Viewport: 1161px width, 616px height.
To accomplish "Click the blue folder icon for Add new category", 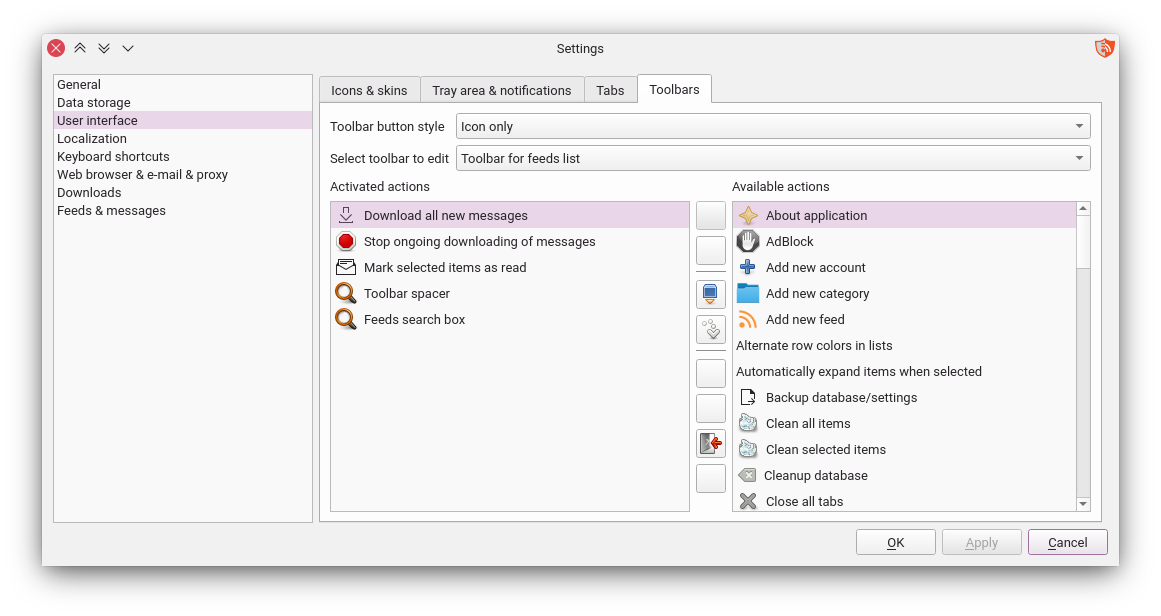I will click(x=748, y=293).
